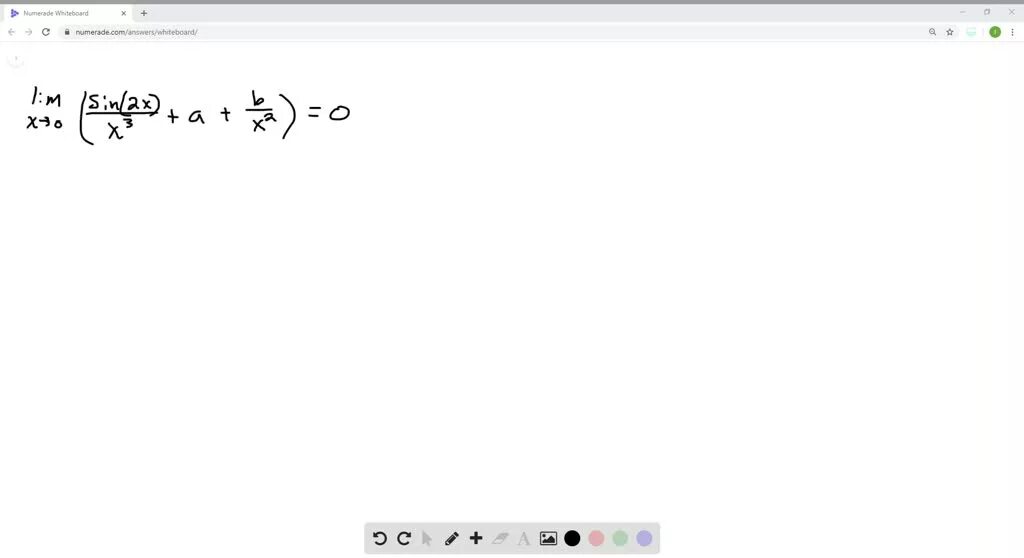Image resolution: width=1024 pixels, height=558 pixels.
Task: Click the plus add tool
Action: click(475, 538)
